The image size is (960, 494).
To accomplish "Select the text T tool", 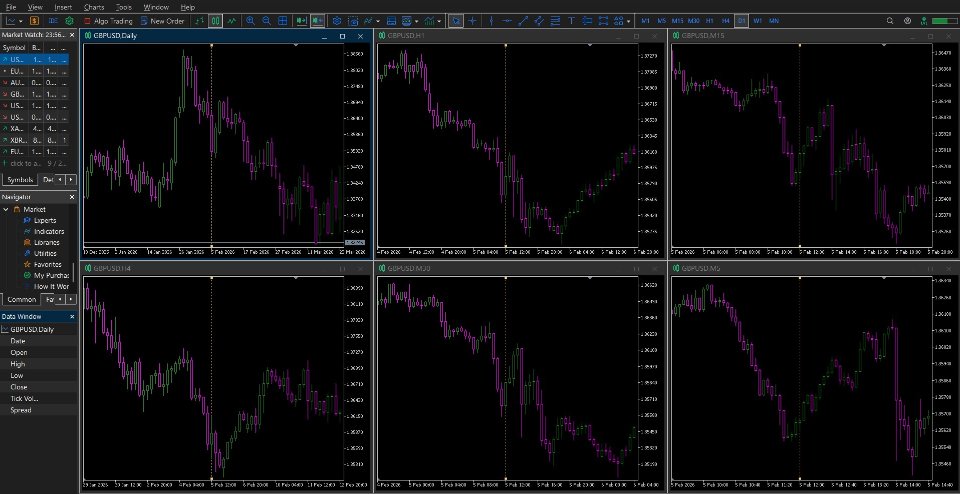I will pos(571,21).
